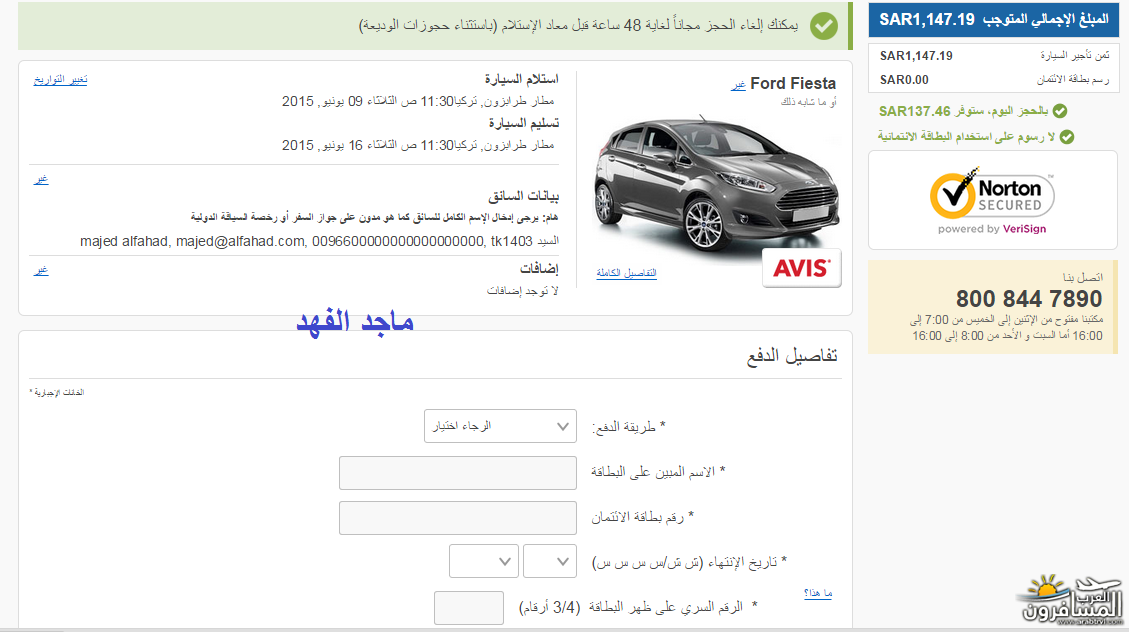Open the expiry month dropdown

click(x=549, y=561)
